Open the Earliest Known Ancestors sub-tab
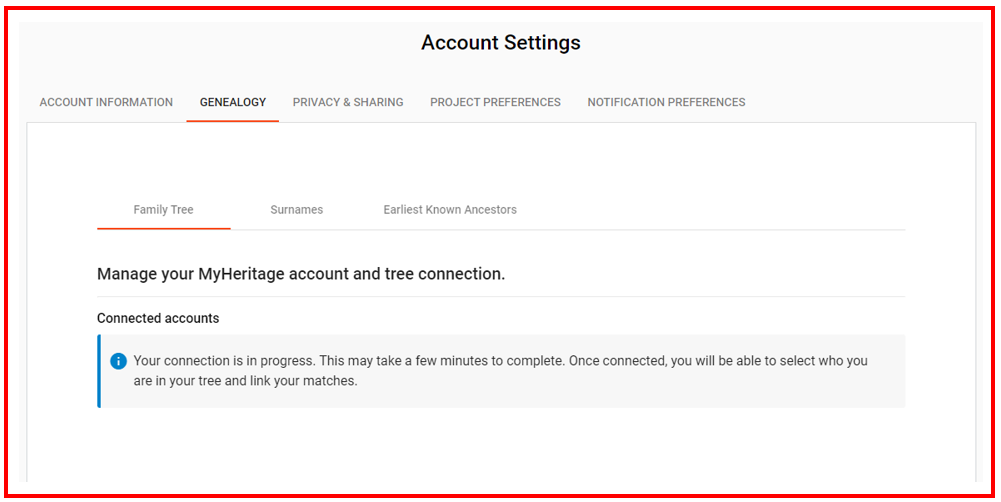The width and height of the screenshot is (1001, 502). tap(450, 210)
